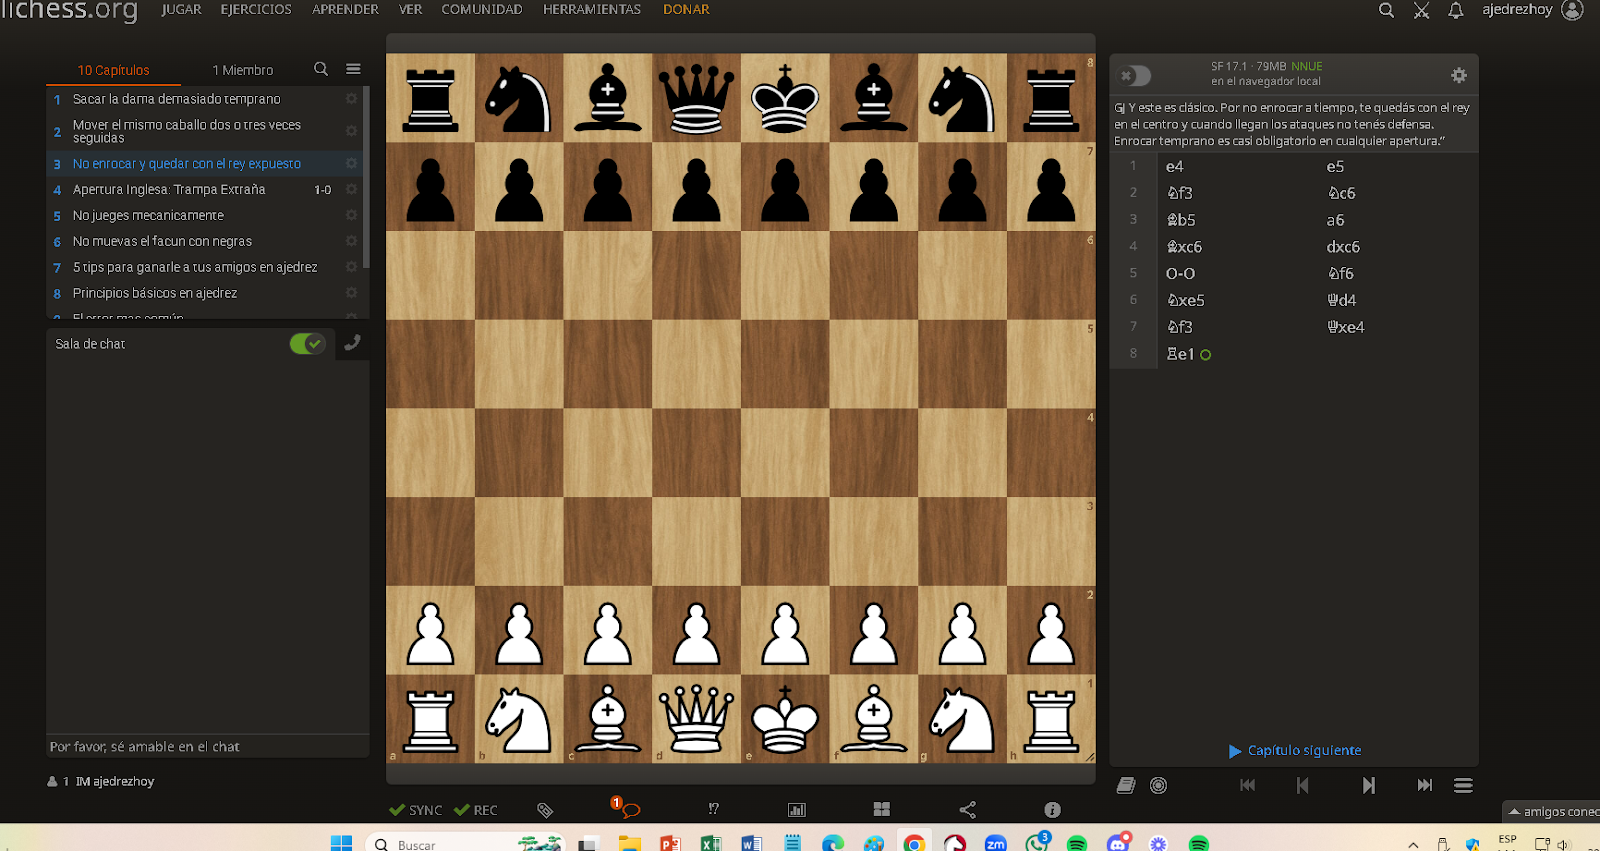Switch to the 10 Capítulos tab

pos(114,70)
